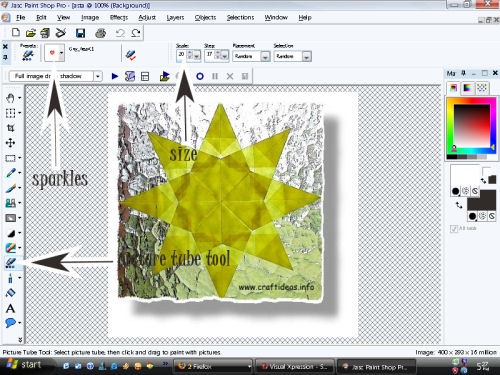This screenshot has width=500, height=375.
Task: Switch to Firefox in the taskbar
Action: click(213, 367)
